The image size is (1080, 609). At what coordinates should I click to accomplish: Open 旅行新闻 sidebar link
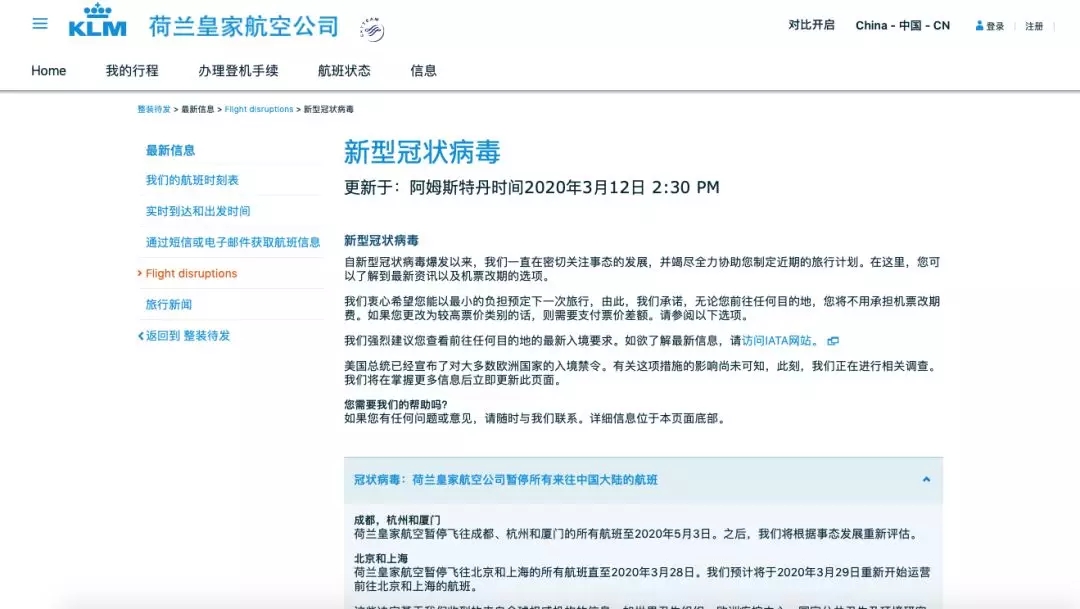[x=169, y=304]
